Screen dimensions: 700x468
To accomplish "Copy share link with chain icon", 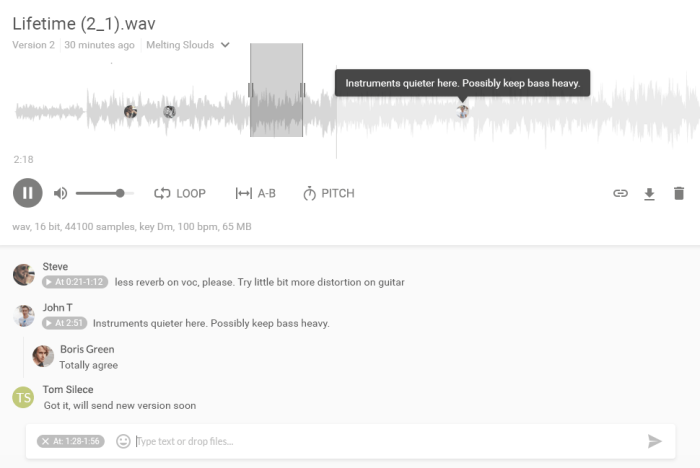I will pos(620,193).
